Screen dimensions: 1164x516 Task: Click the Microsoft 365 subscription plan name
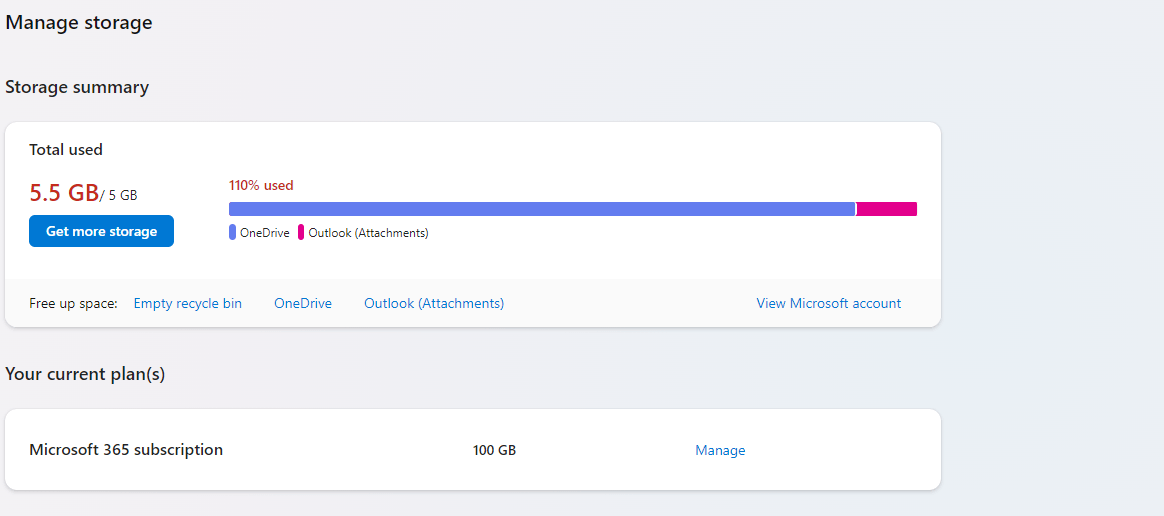point(126,449)
